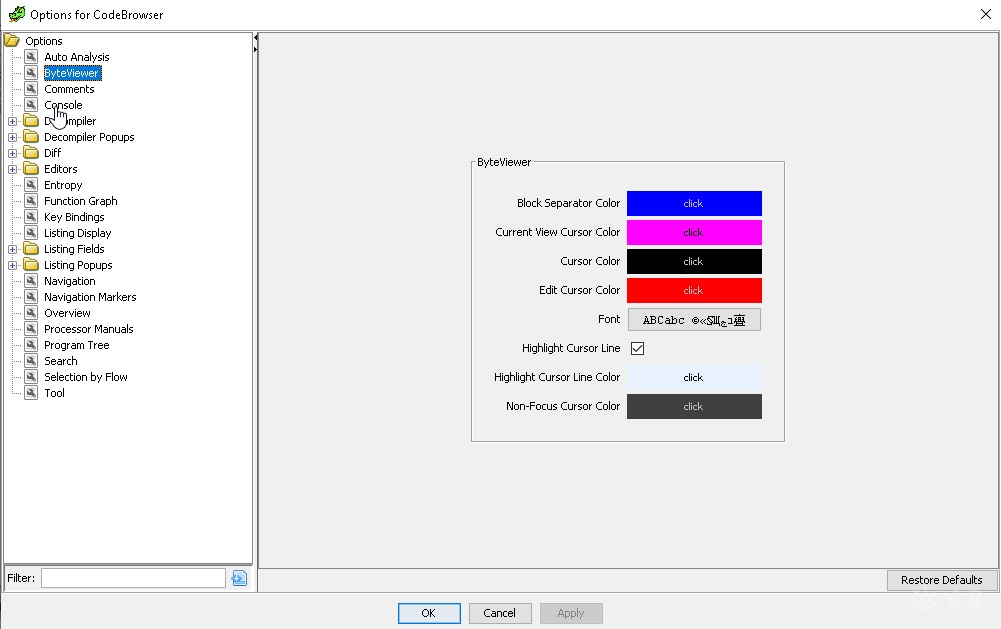Click the root Options folder icon
Image resolution: width=1001 pixels, height=629 pixels.
(x=11, y=40)
